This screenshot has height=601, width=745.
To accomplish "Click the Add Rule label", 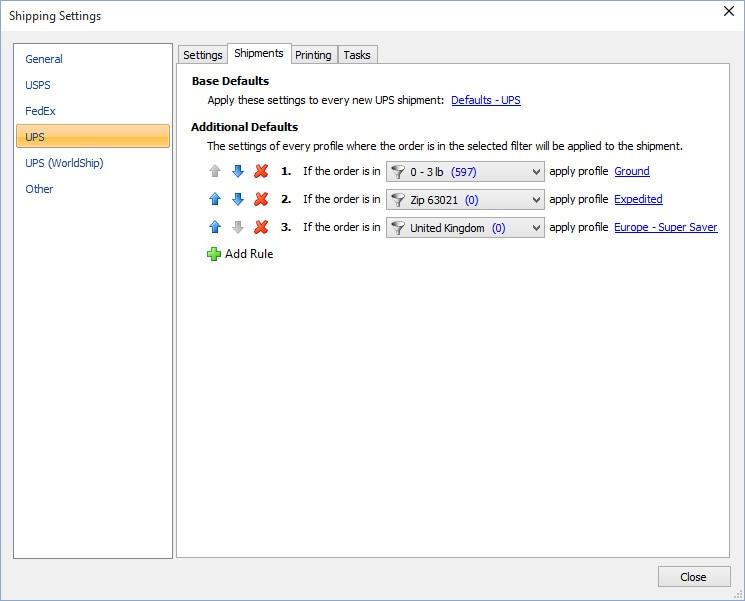I will pyautogui.click(x=249, y=254).
